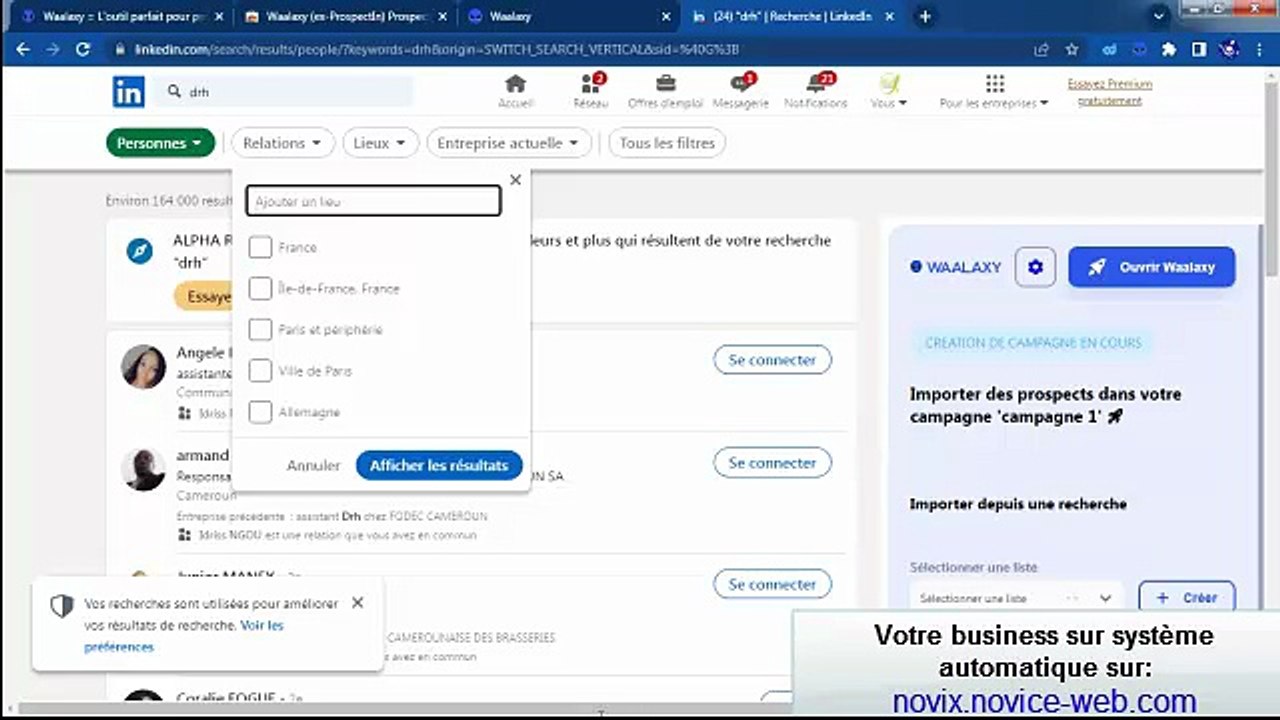Open Pour les entreprises grid menu

tap(994, 91)
